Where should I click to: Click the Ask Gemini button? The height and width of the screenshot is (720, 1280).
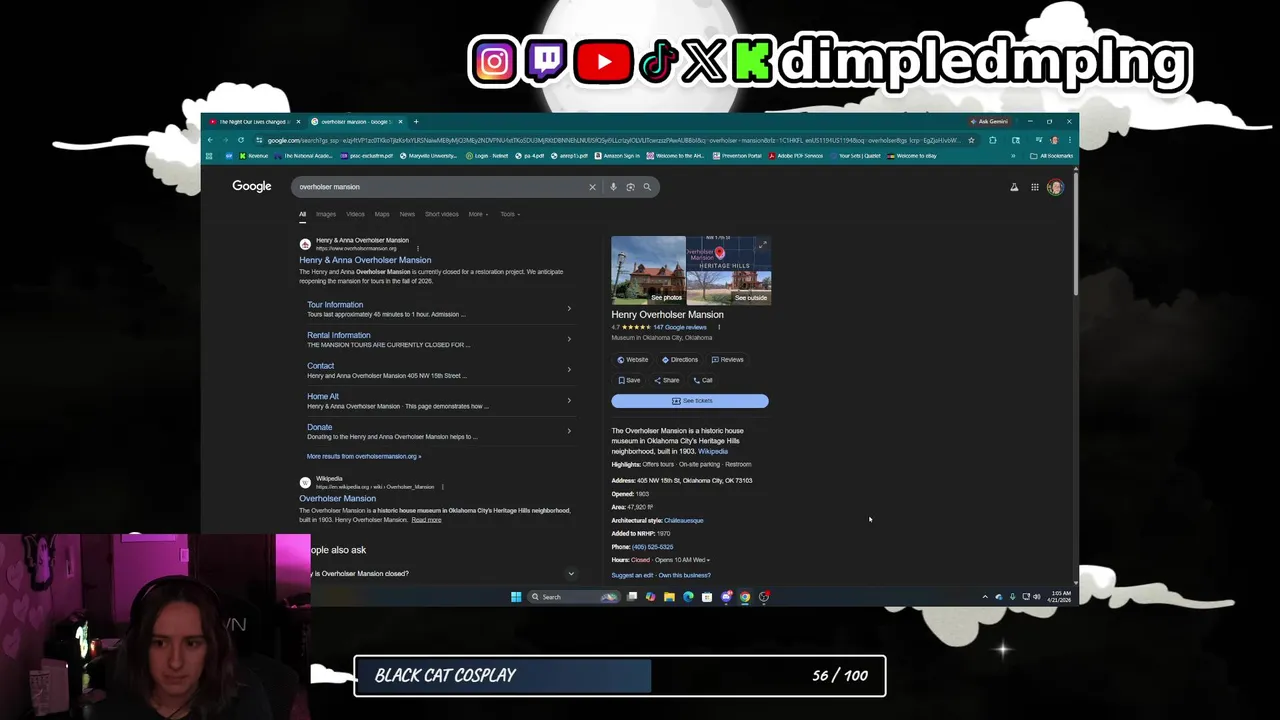coord(989,121)
